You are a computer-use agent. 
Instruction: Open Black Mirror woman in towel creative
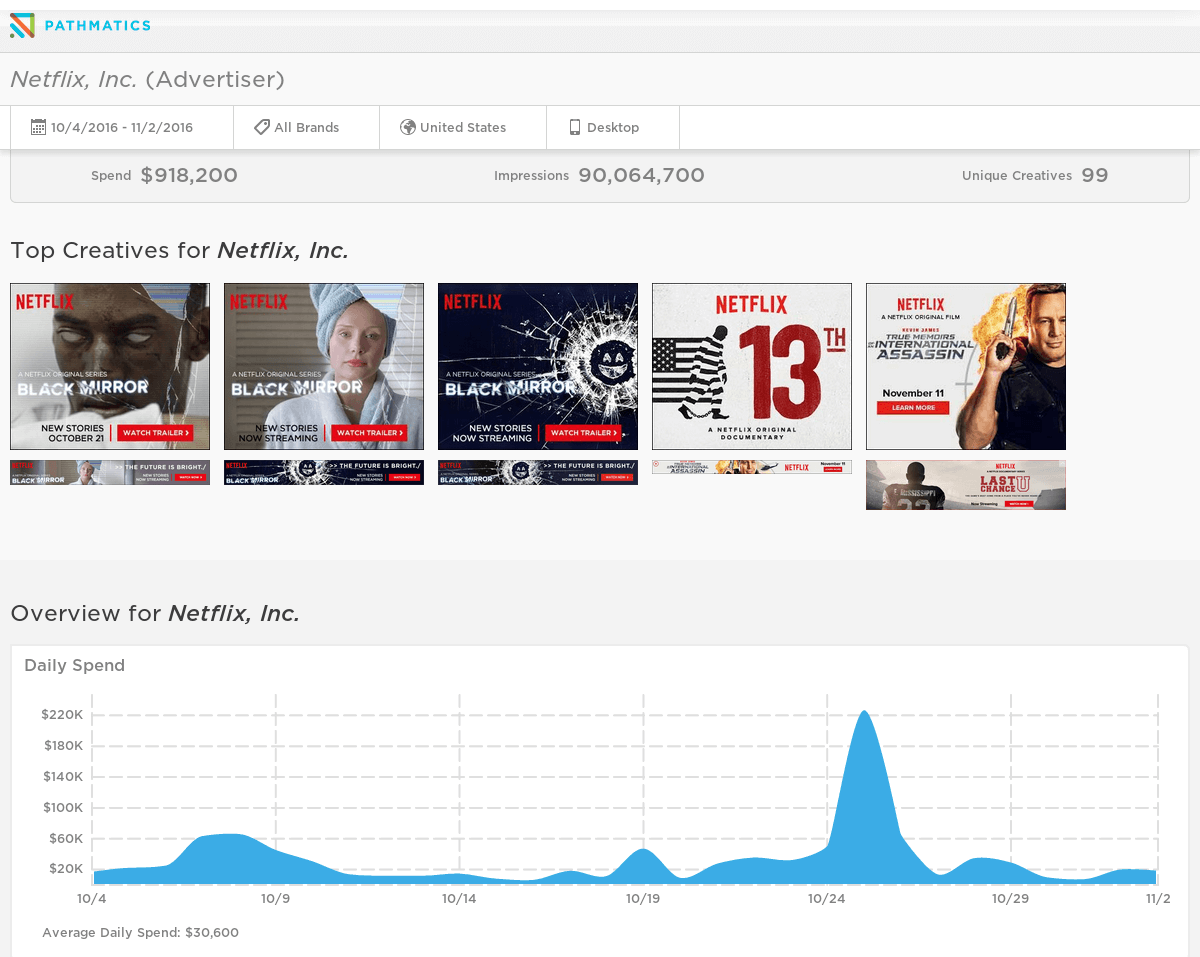coord(324,366)
